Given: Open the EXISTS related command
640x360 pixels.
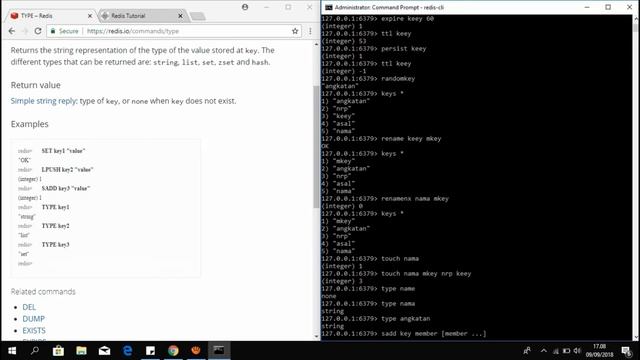Looking at the screenshot, I should [34, 331].
